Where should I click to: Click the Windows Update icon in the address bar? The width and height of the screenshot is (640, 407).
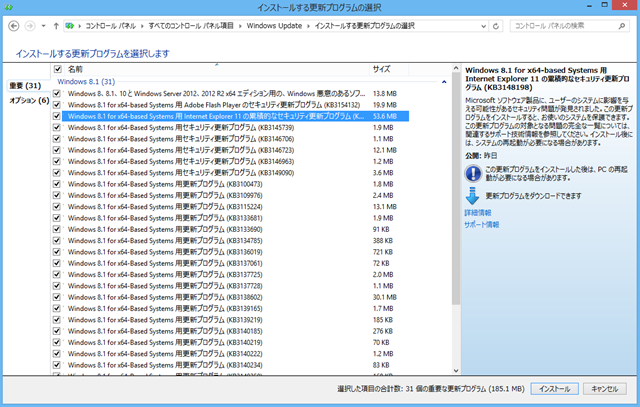point(70,26)
